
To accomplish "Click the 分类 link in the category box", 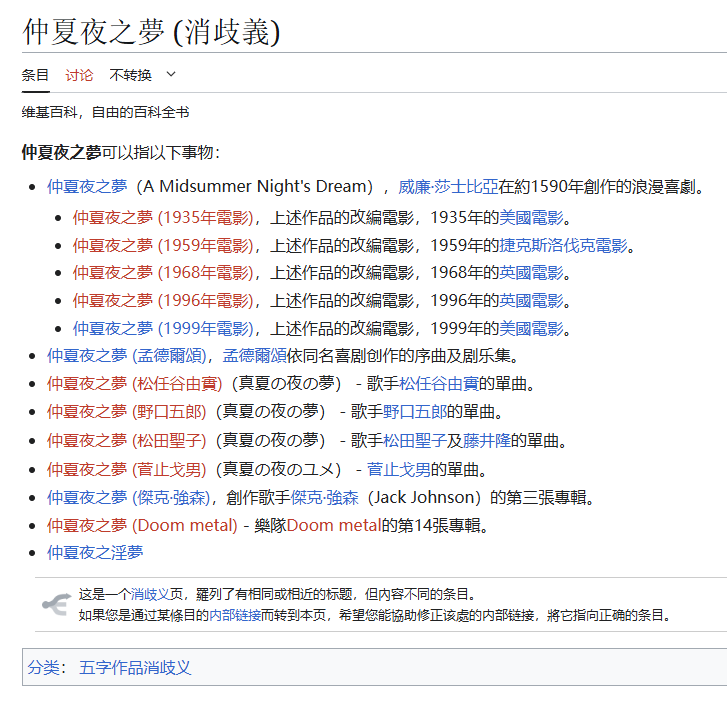I will pos(44,667).
